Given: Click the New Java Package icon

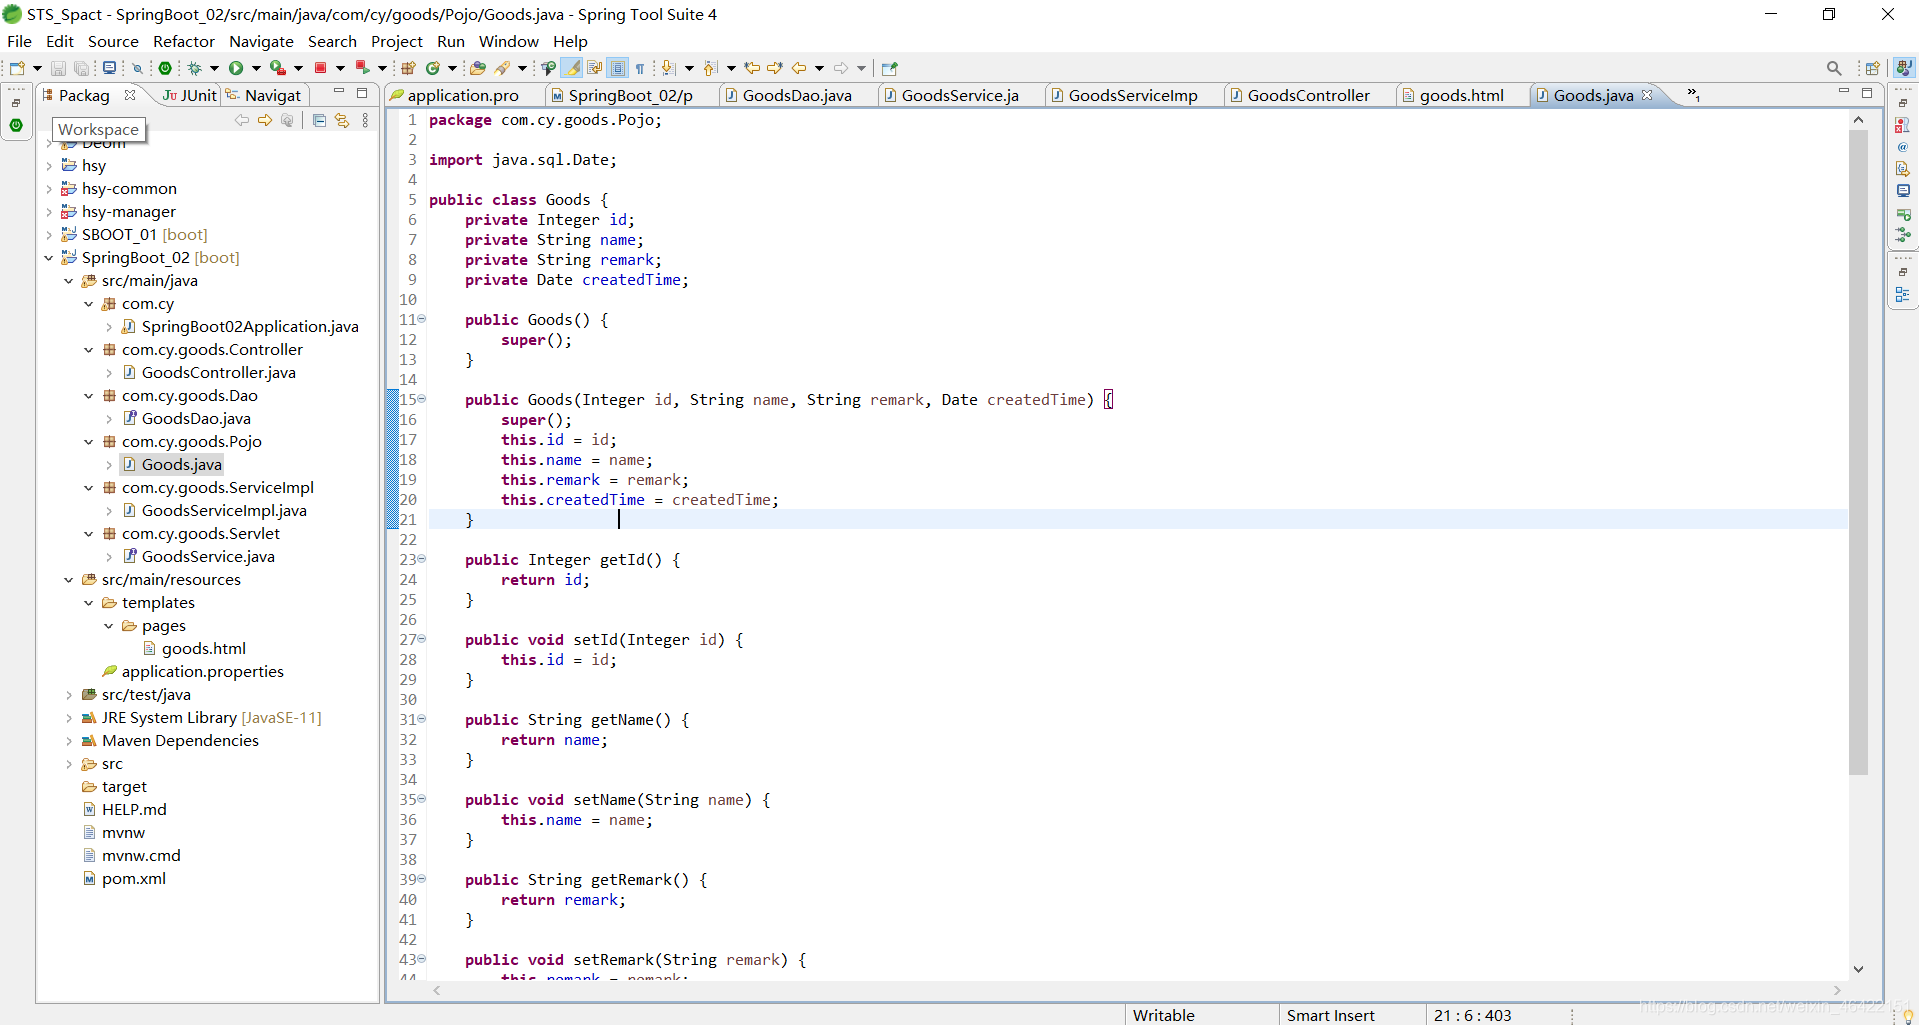Looking at the screenshot, I should (408, 68).
